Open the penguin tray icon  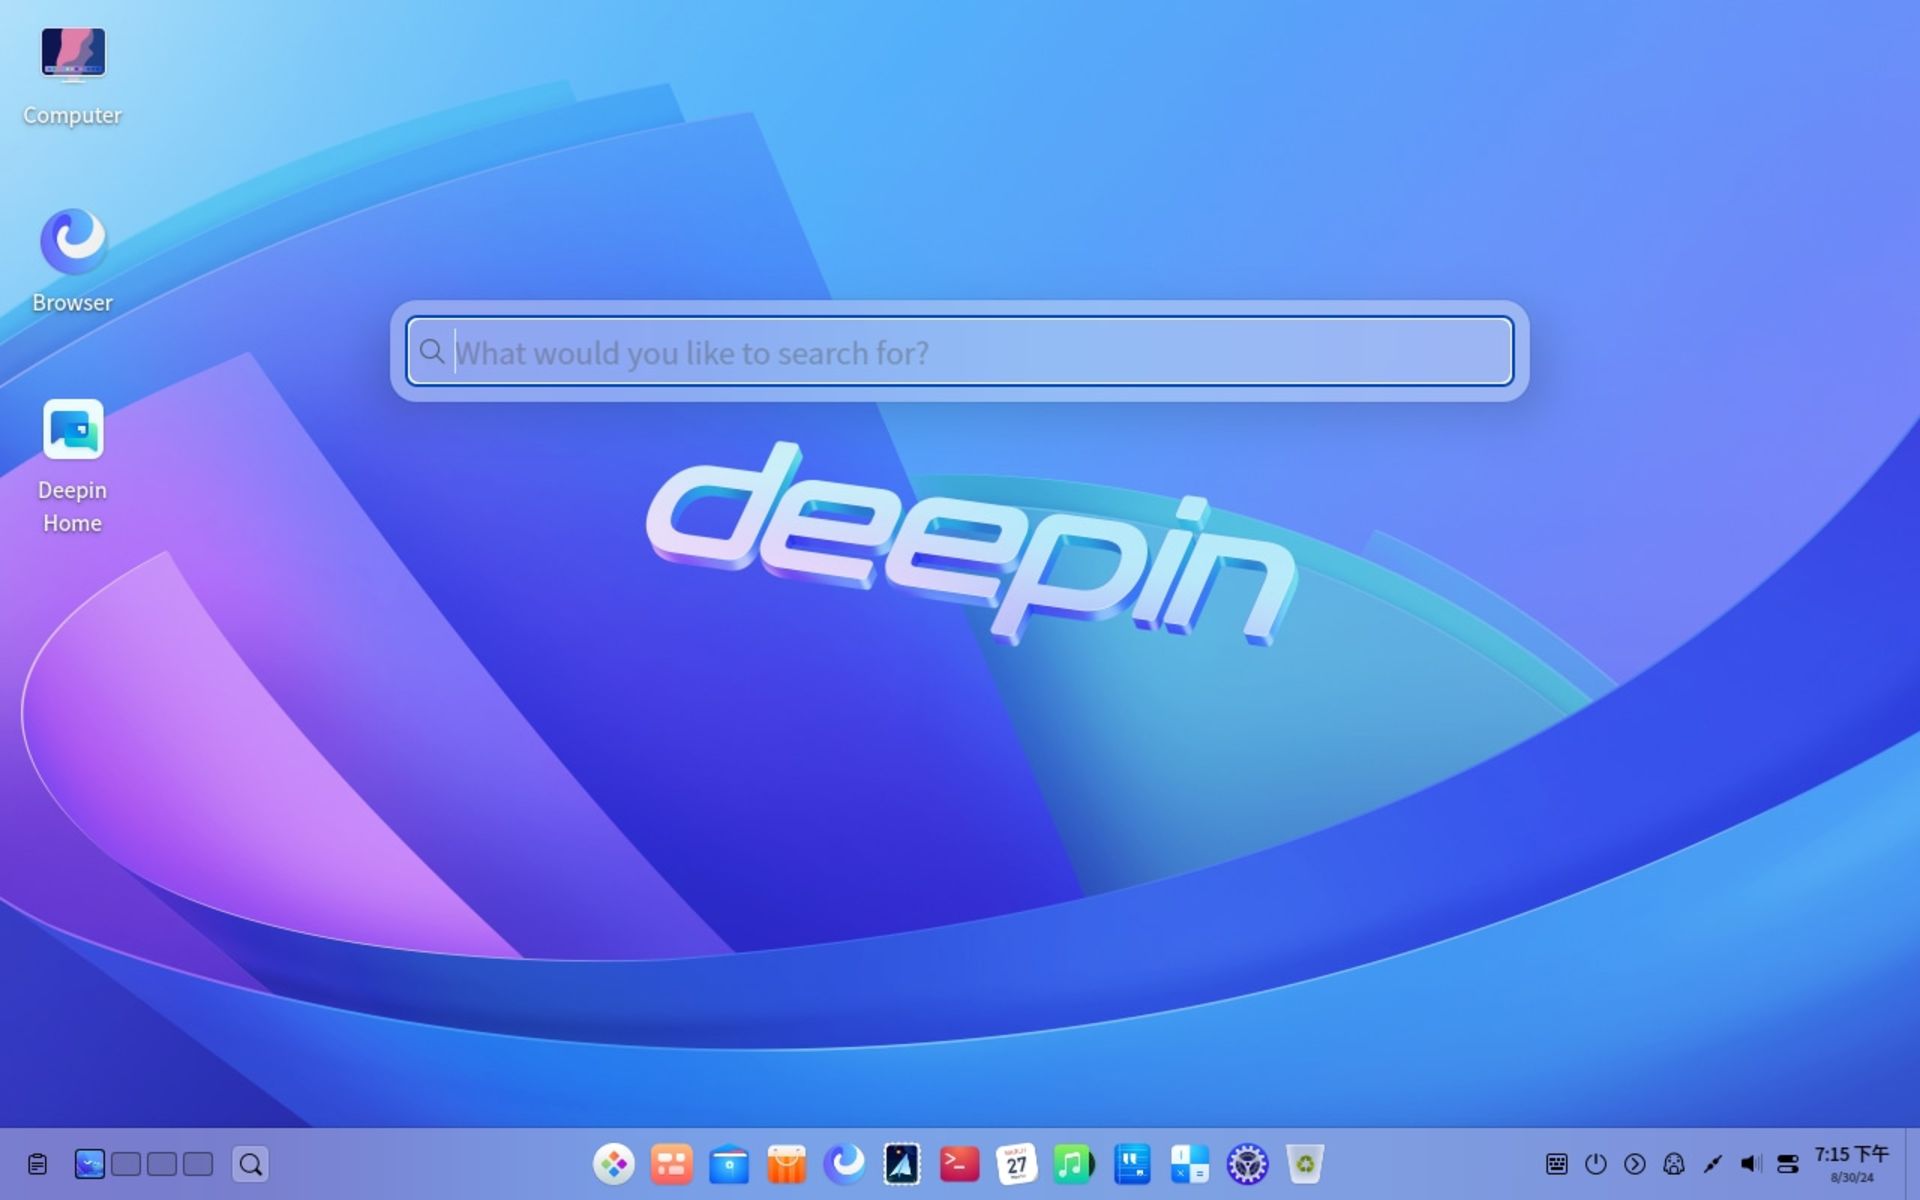point(1674,1164)
